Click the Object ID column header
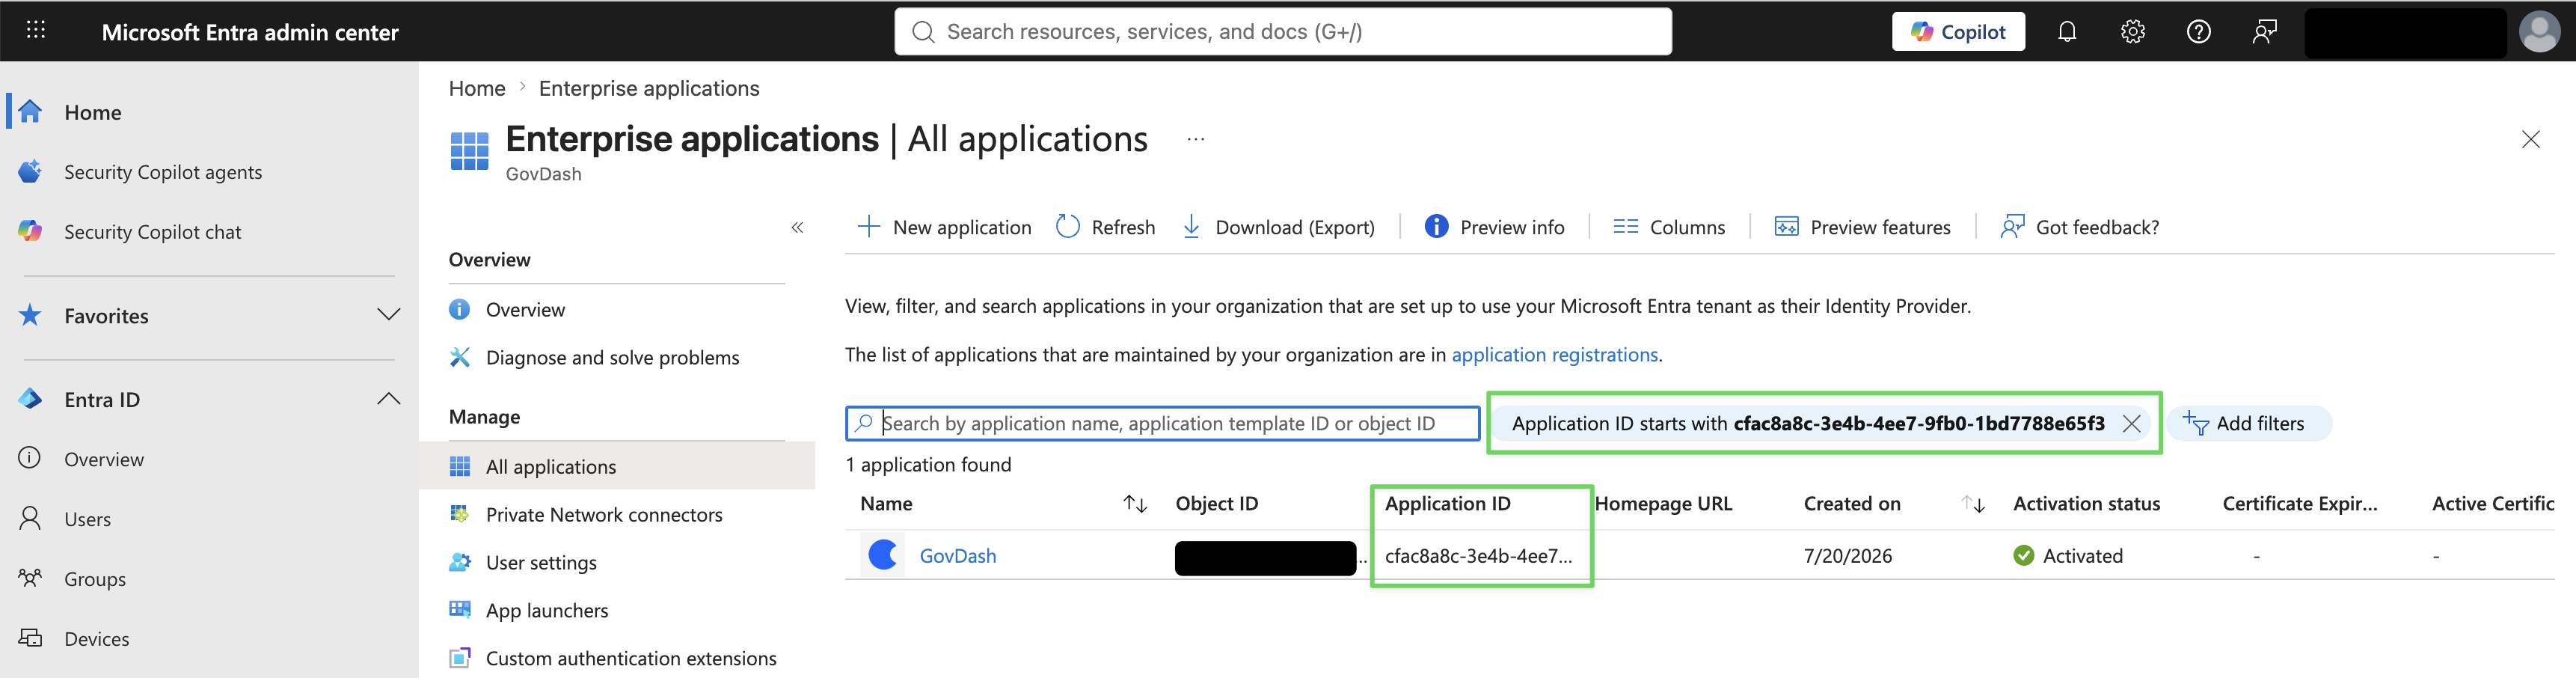This screenshot has height=678, width=2576. 1216,504
